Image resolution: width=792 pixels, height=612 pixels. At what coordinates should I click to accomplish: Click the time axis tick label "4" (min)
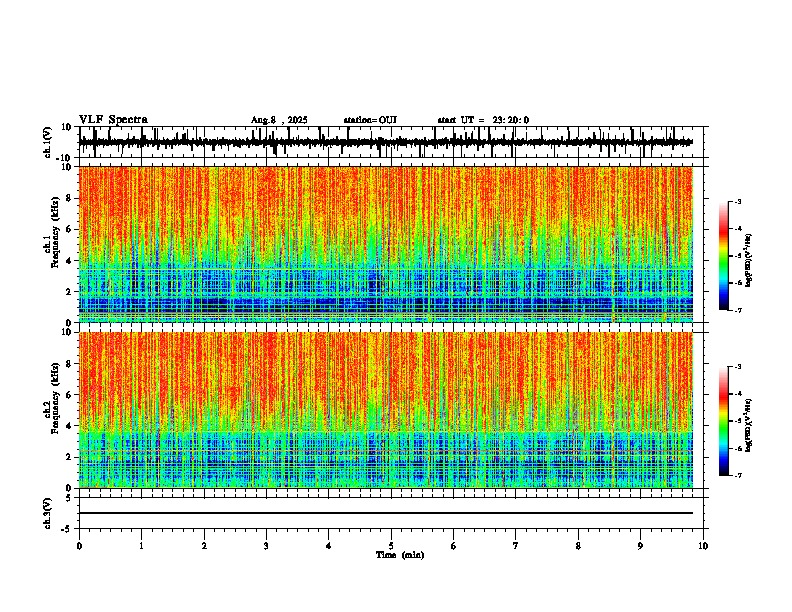pyautogui.click(x=329, y=546)
